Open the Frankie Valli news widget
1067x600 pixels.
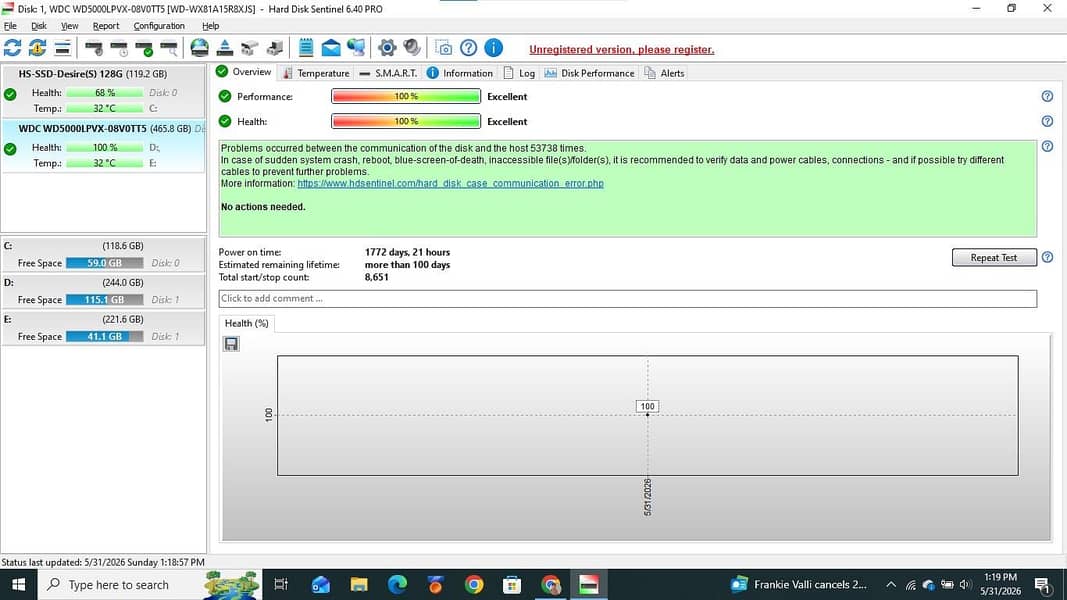pos(798,584)
